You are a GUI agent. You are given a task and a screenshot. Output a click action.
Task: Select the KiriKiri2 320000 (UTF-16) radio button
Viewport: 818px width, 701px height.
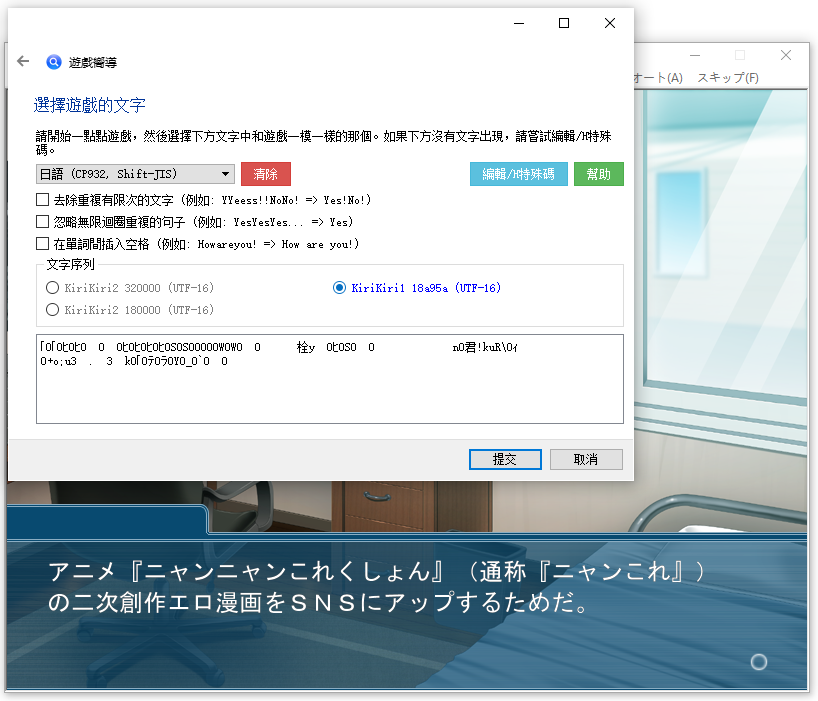[x=52, y=287]
